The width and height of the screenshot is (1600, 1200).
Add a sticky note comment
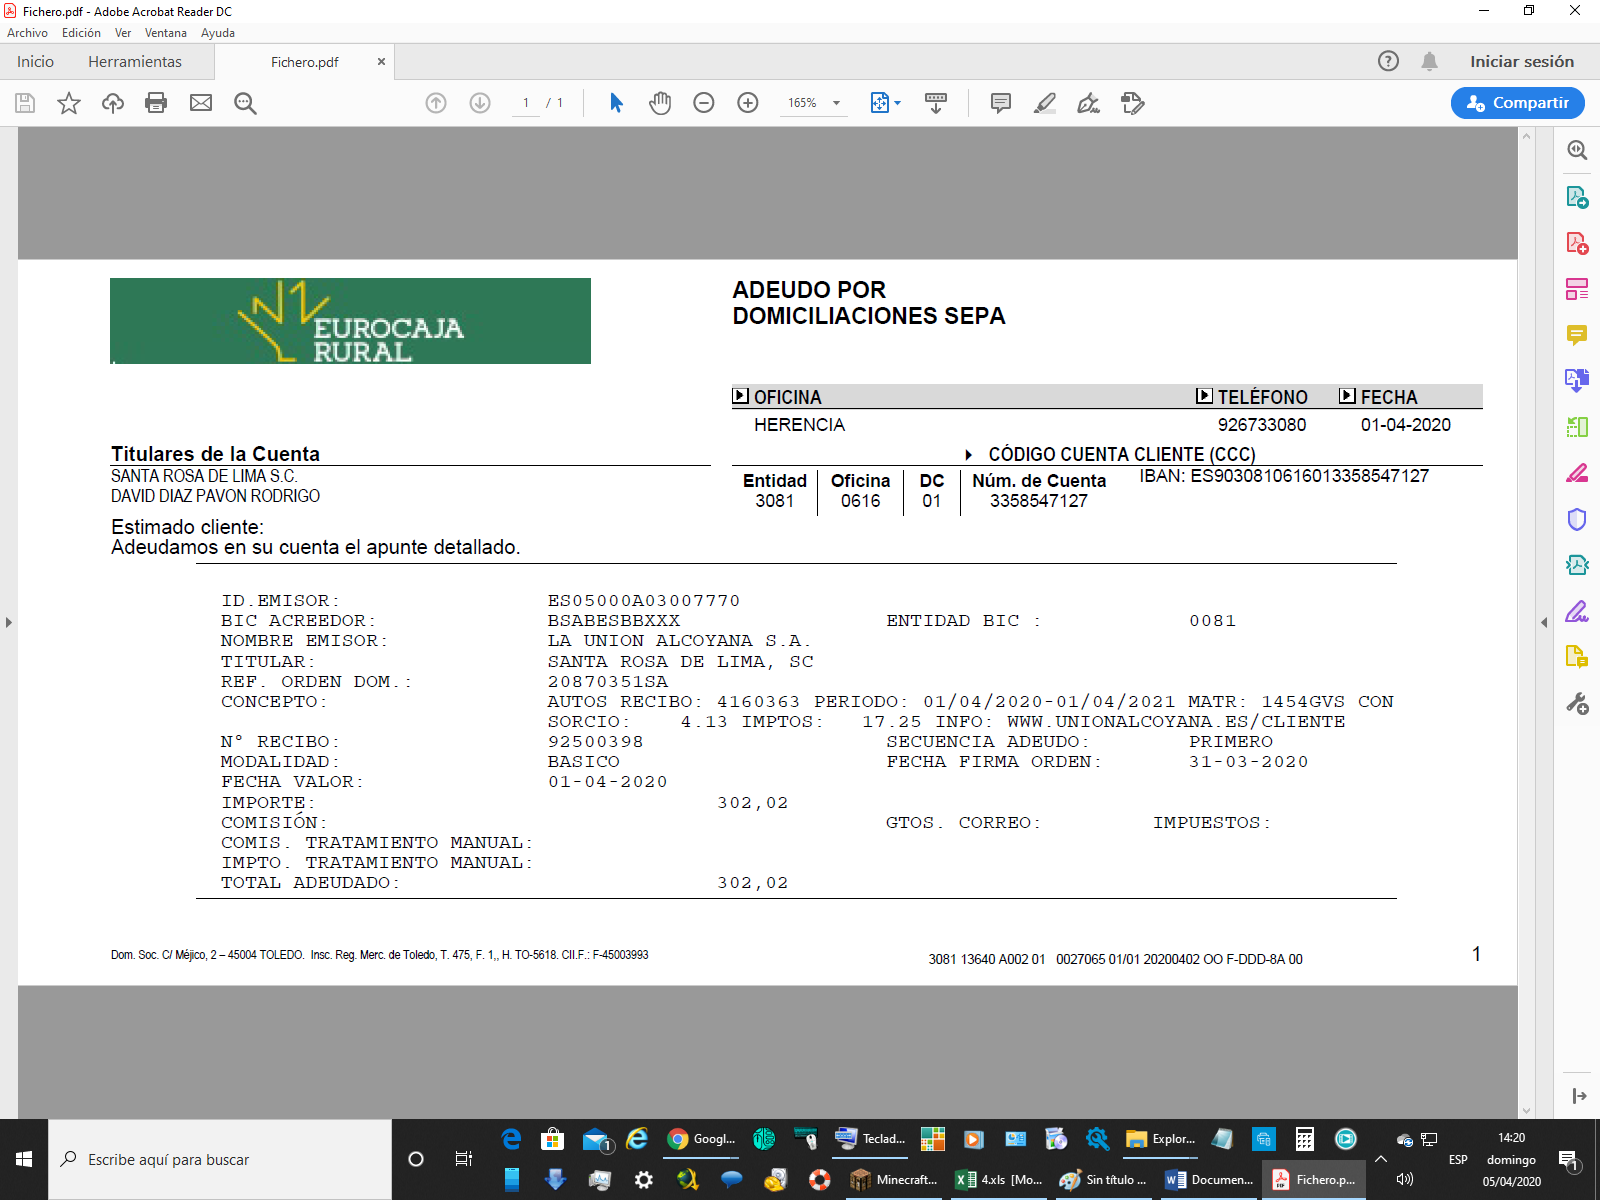[1000, 103]
